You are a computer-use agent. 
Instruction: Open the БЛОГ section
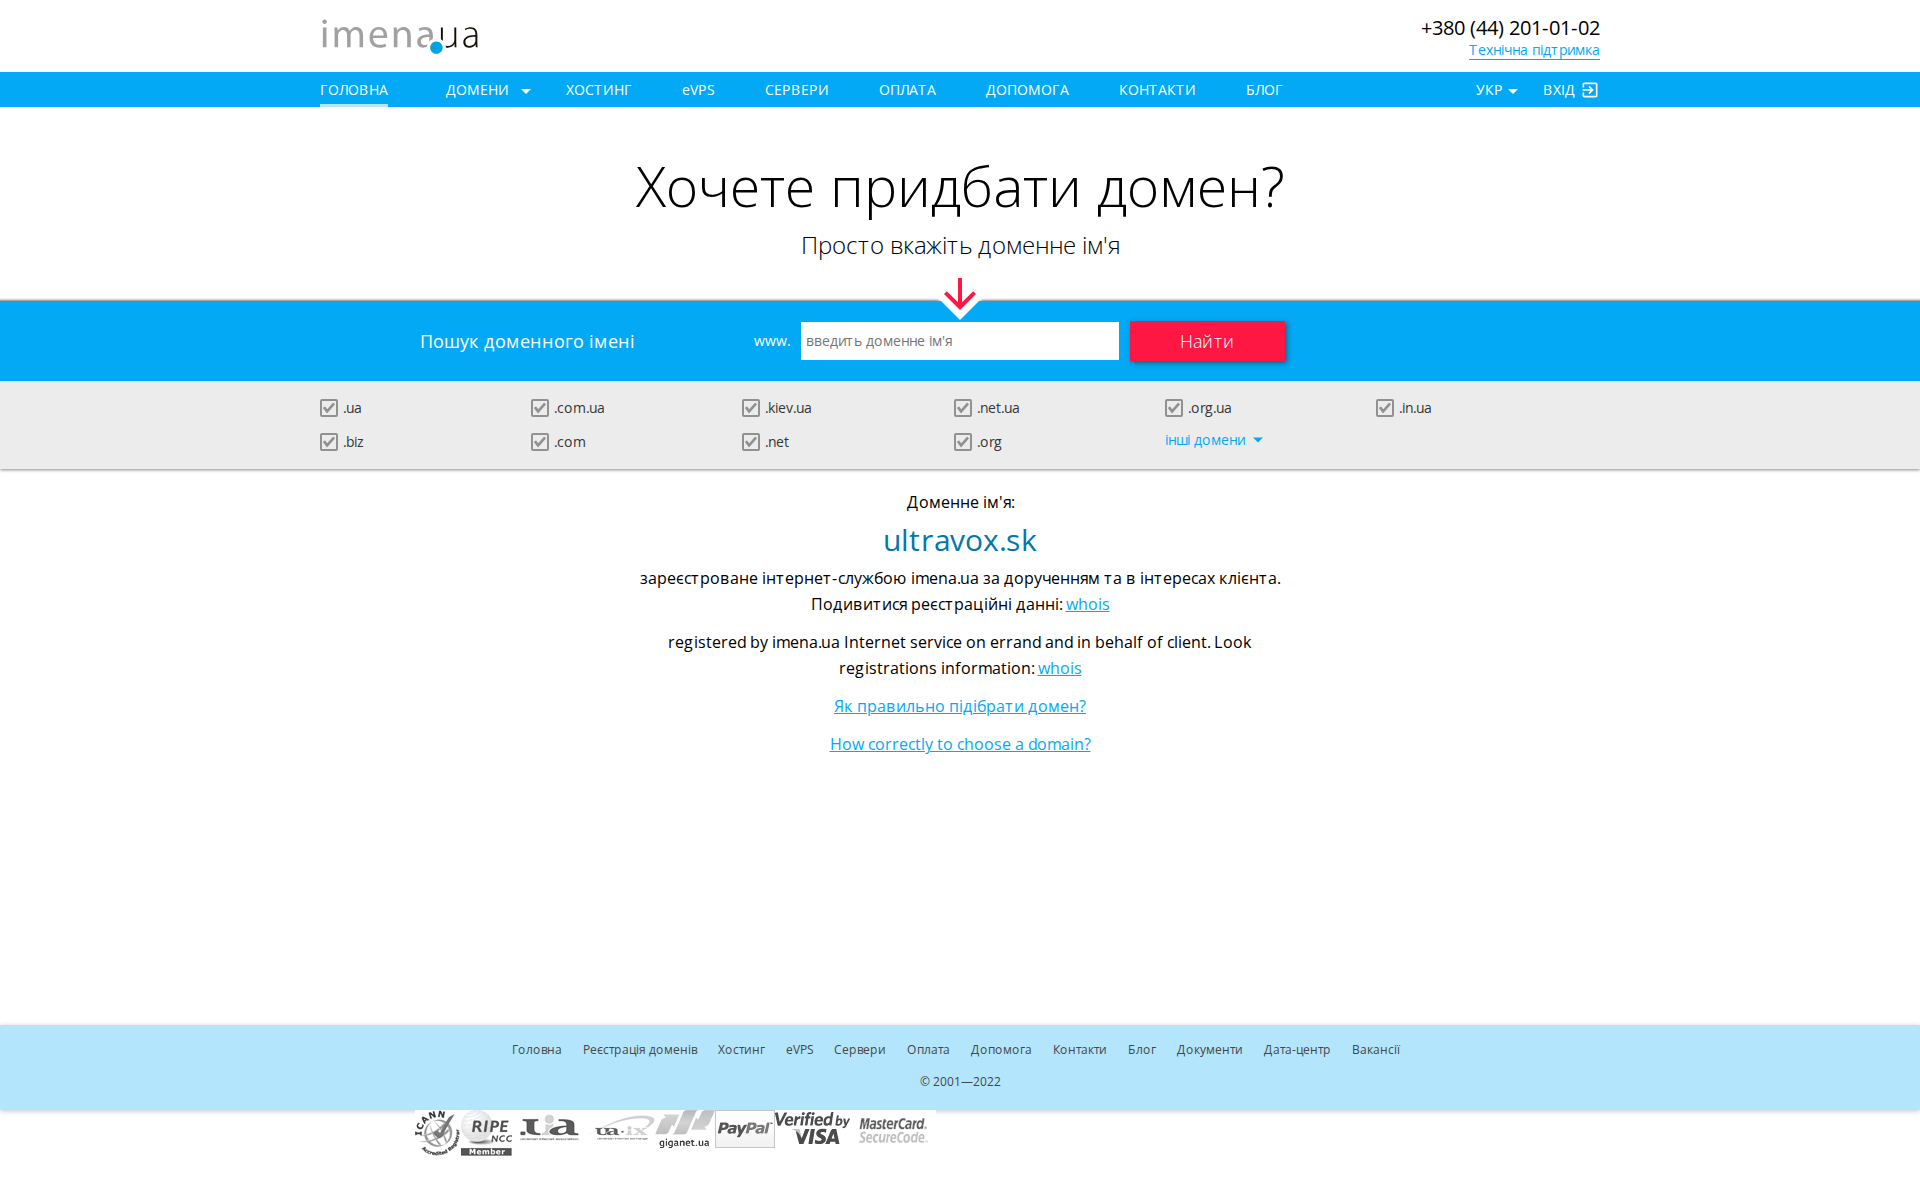point(1264,89)
